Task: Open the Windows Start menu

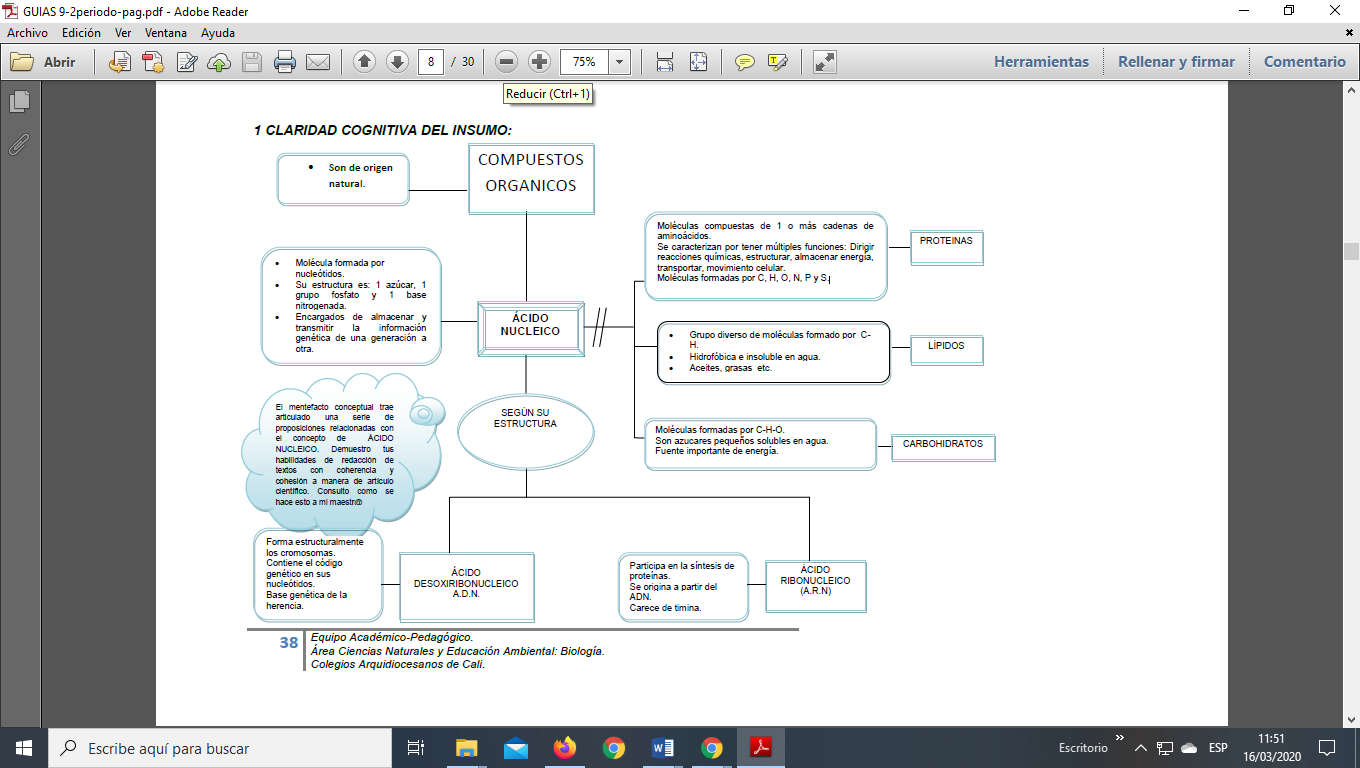Action: [x=24, y=748]
